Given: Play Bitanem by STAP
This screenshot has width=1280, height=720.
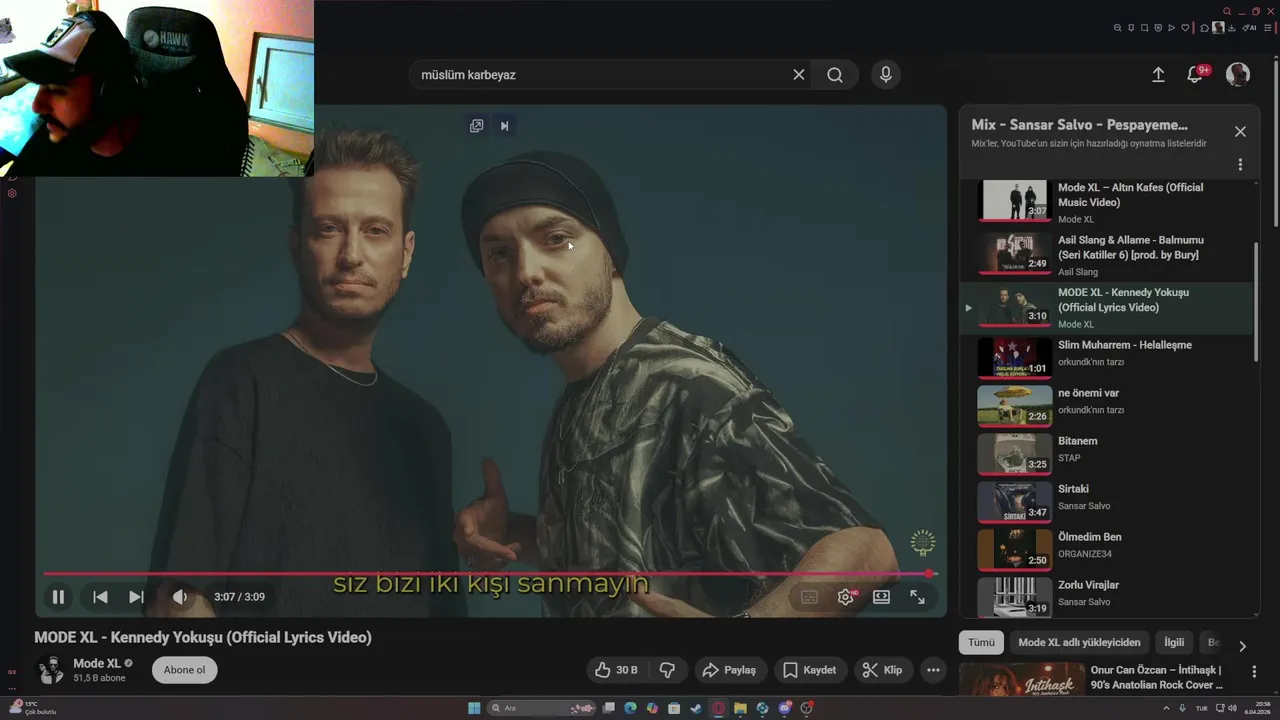Looking at the screenshot, I should (1105, 452).
